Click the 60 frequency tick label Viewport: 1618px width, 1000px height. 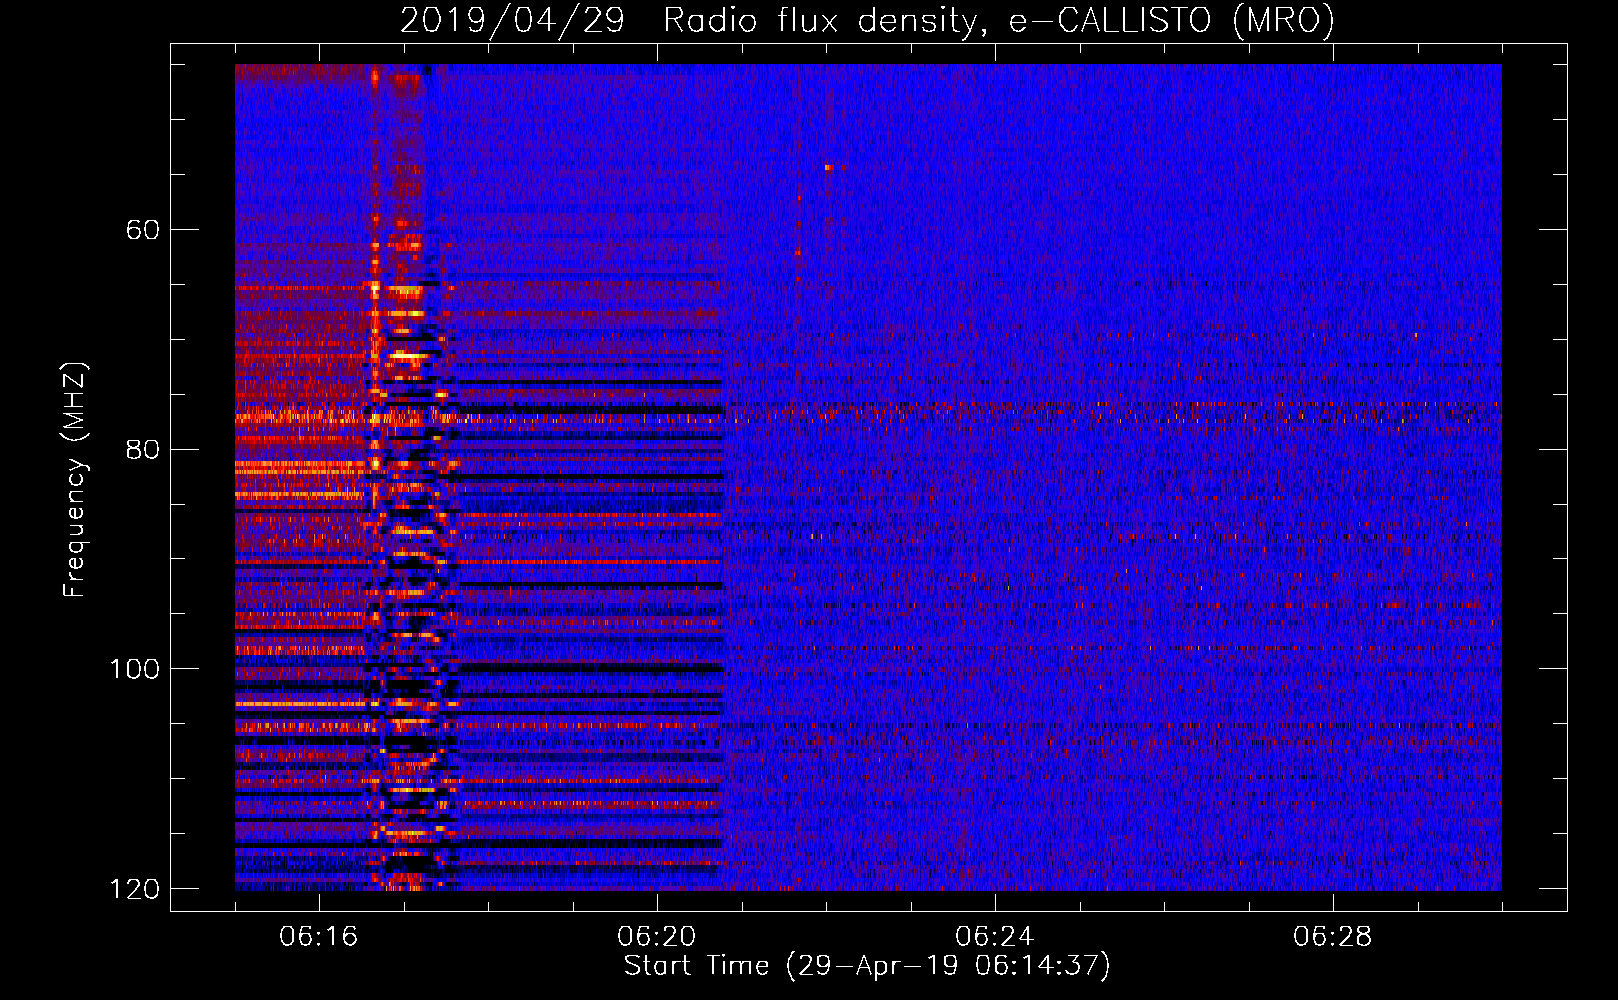(x=143, y=230)
